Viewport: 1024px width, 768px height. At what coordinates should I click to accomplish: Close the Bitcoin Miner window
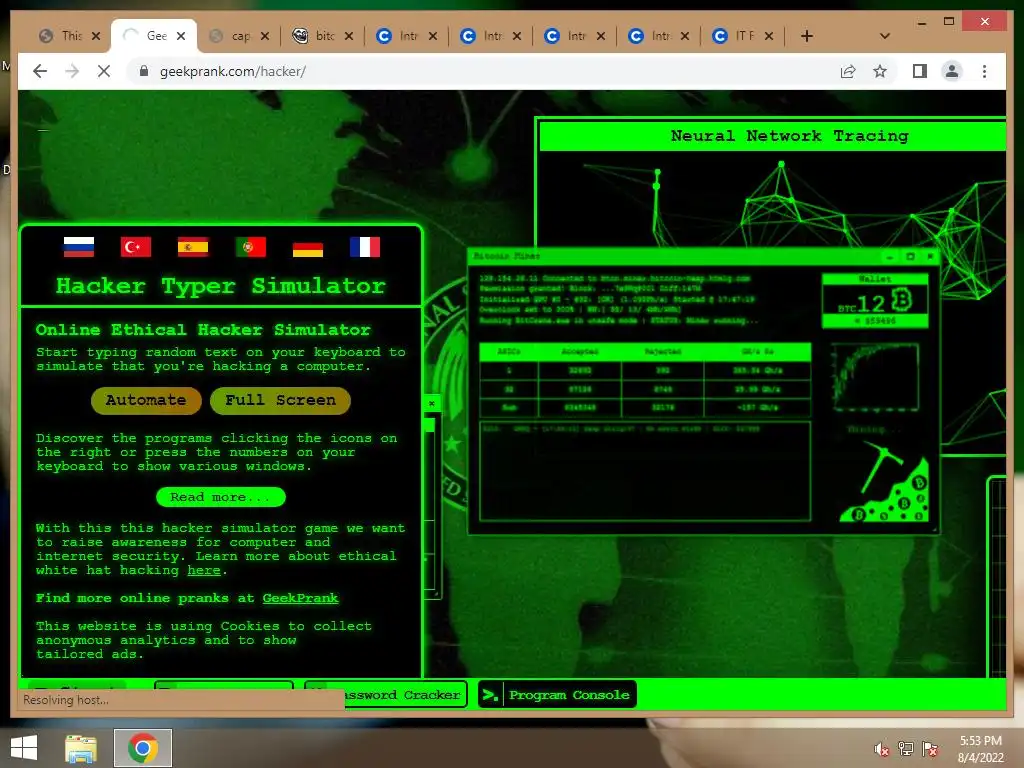pos(930,257)
